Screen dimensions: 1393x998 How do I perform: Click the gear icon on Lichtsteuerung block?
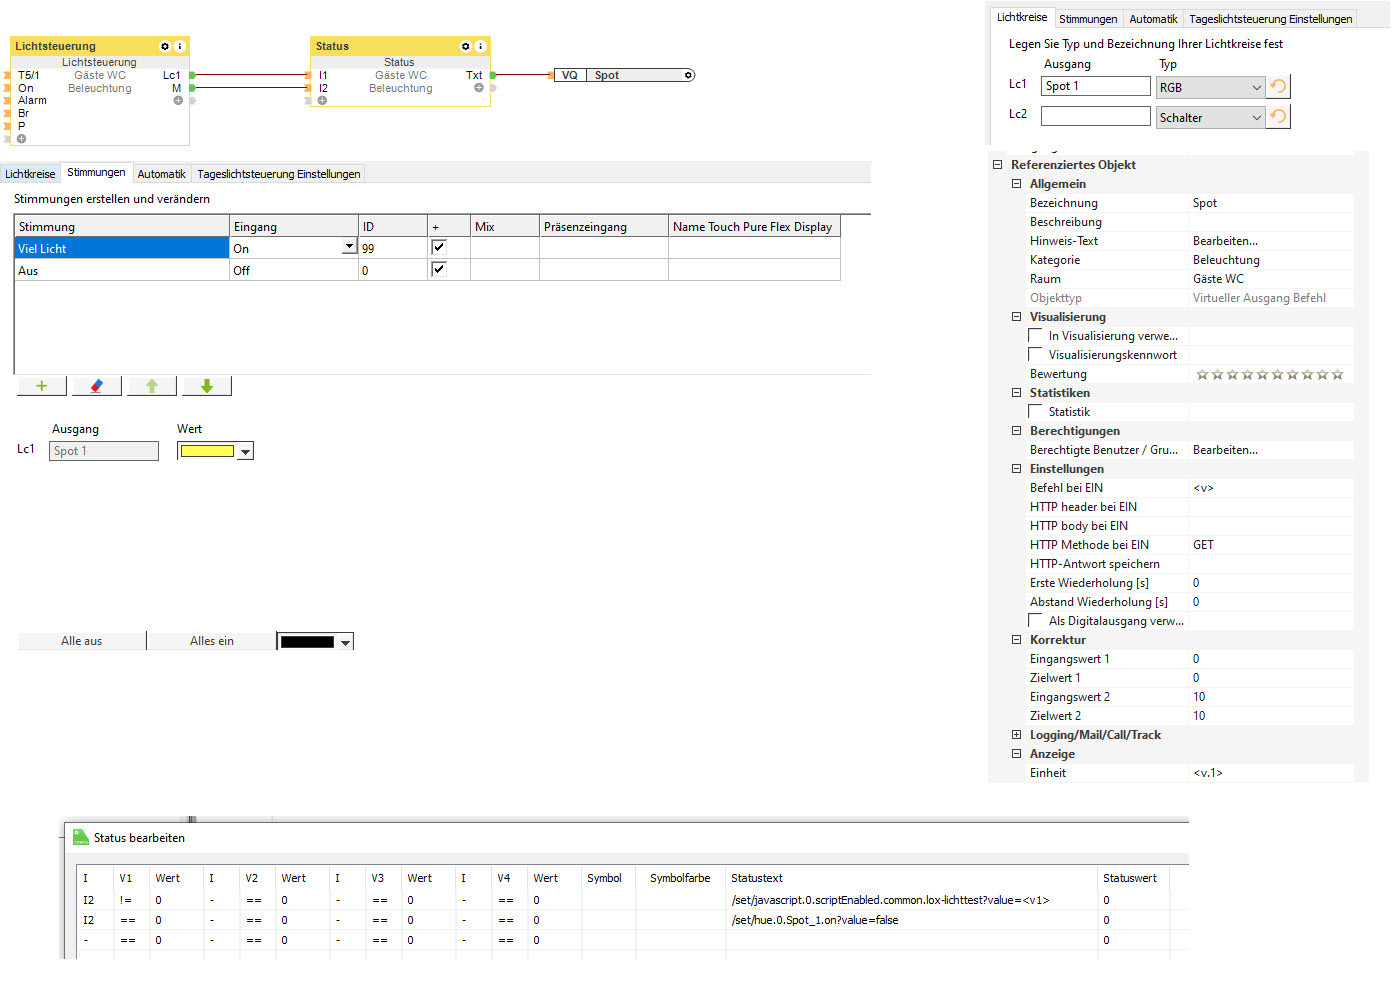coord(165,46)
